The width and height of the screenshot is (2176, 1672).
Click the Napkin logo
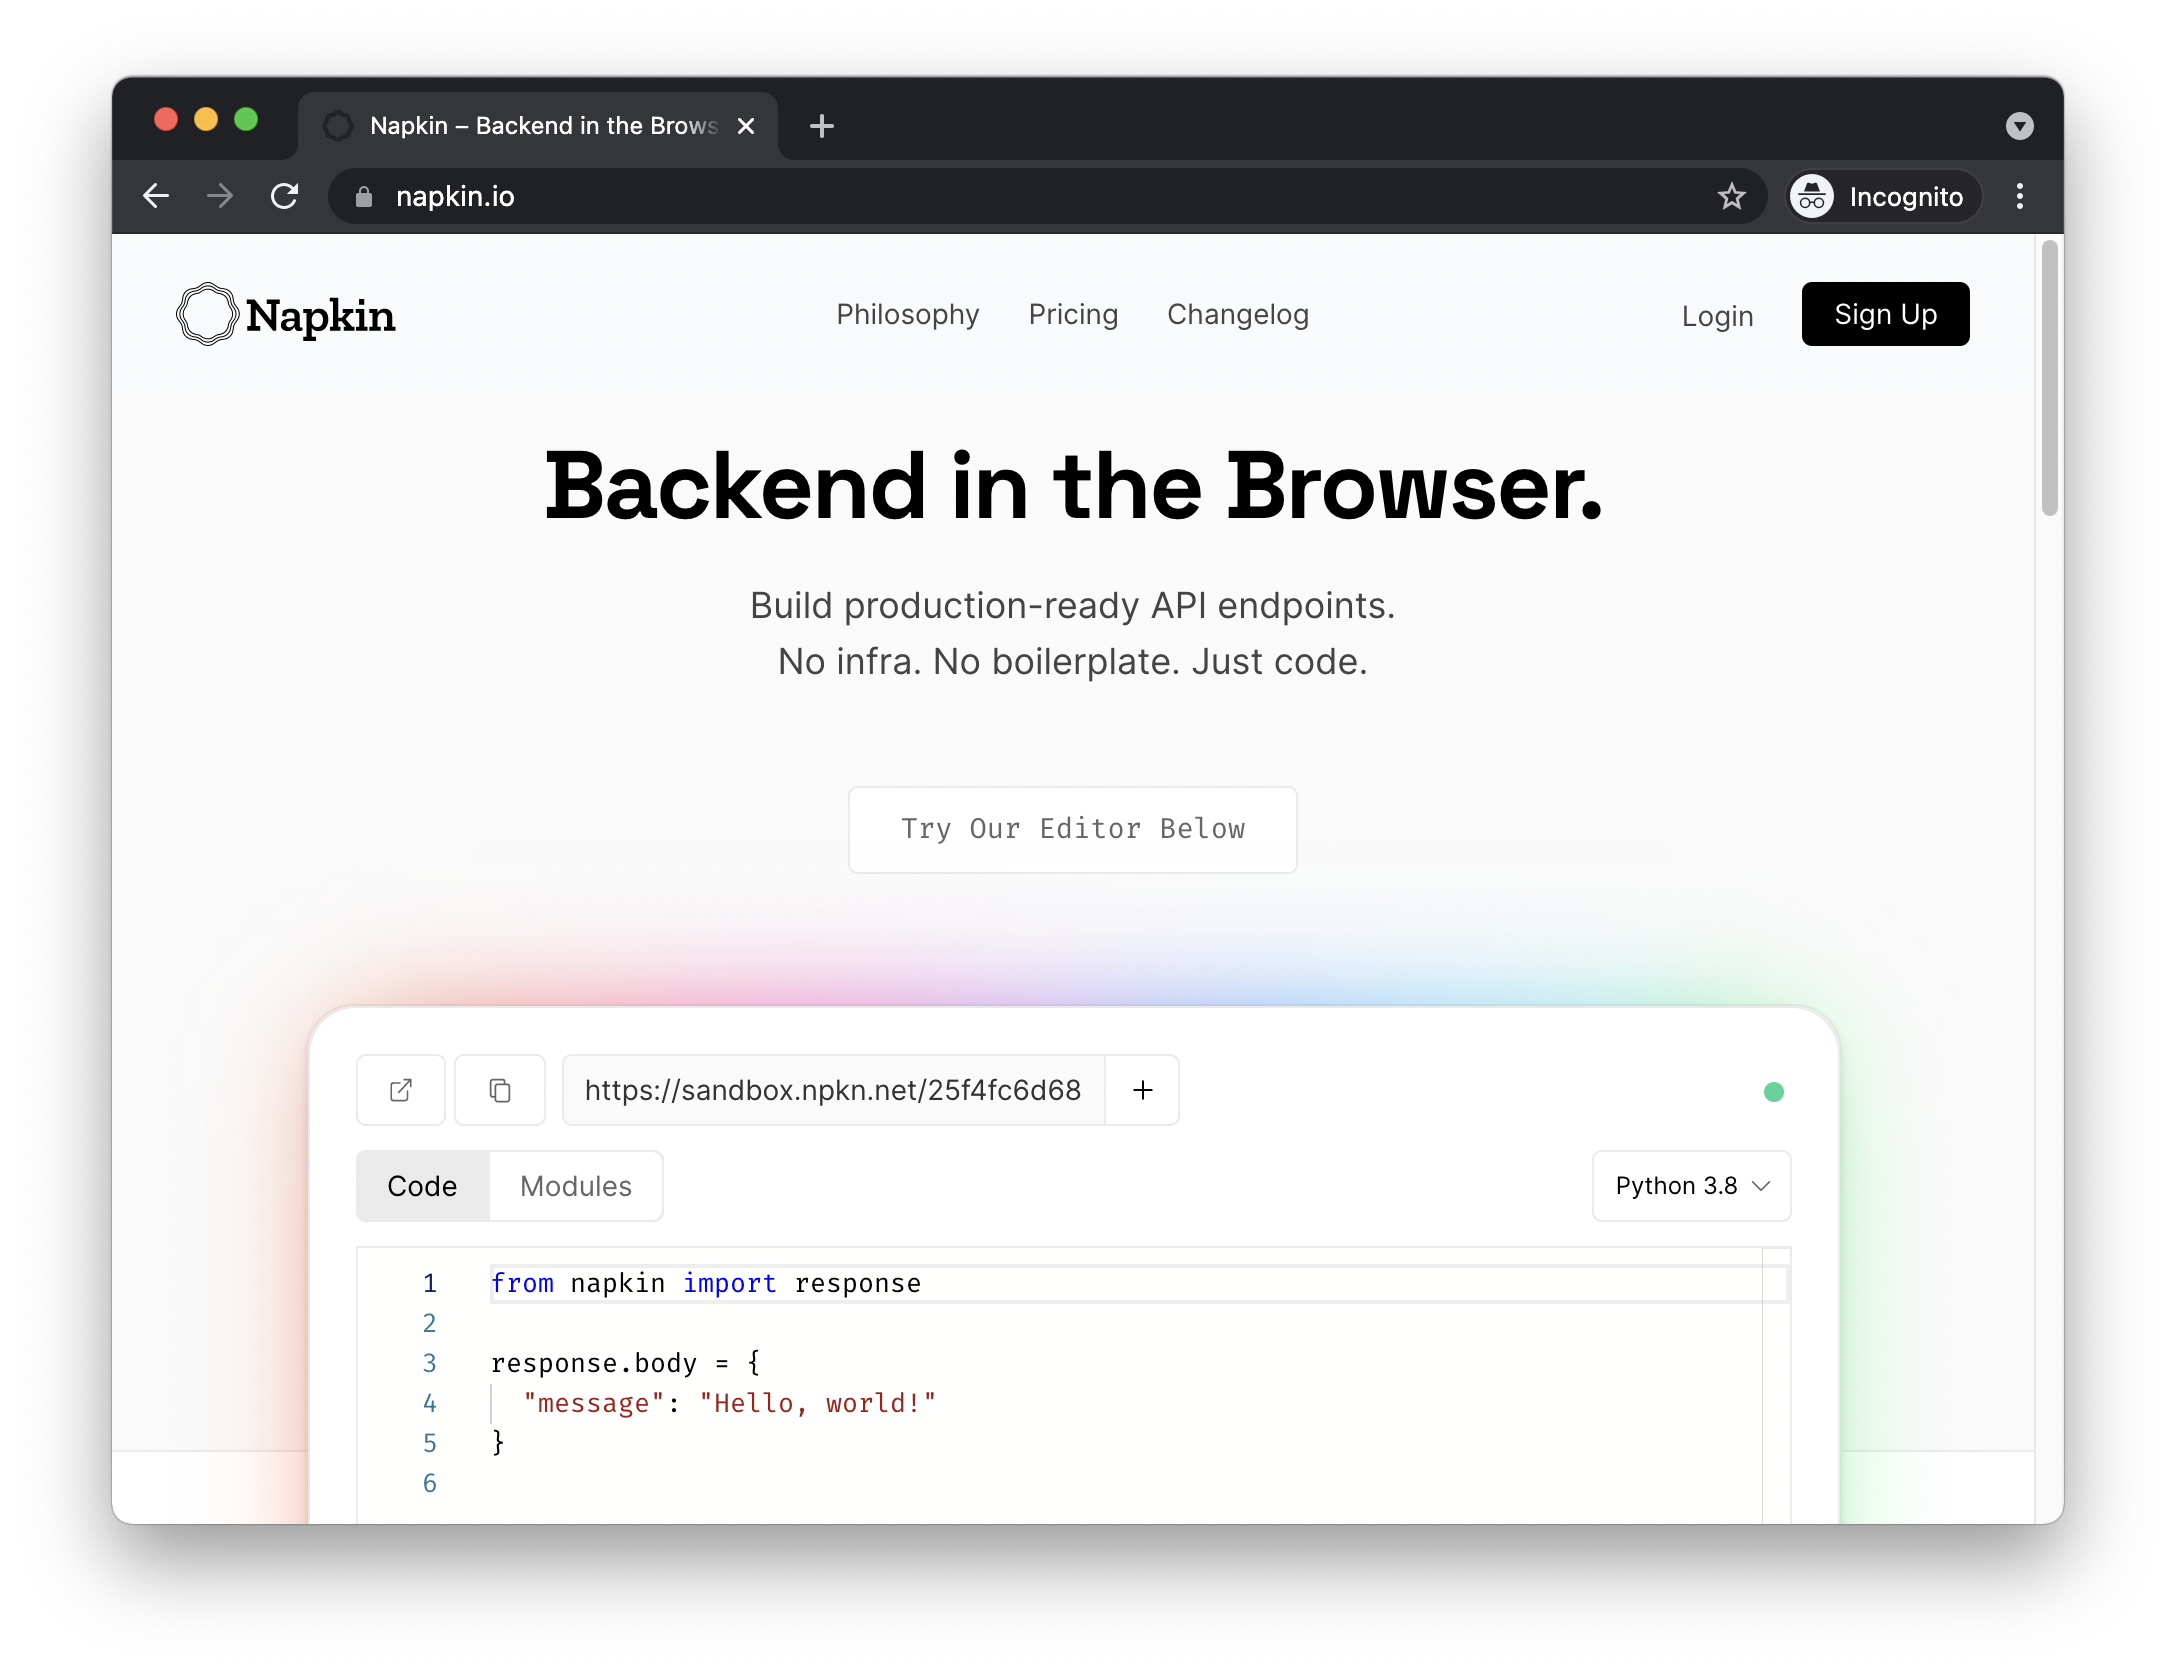point(286,315)
